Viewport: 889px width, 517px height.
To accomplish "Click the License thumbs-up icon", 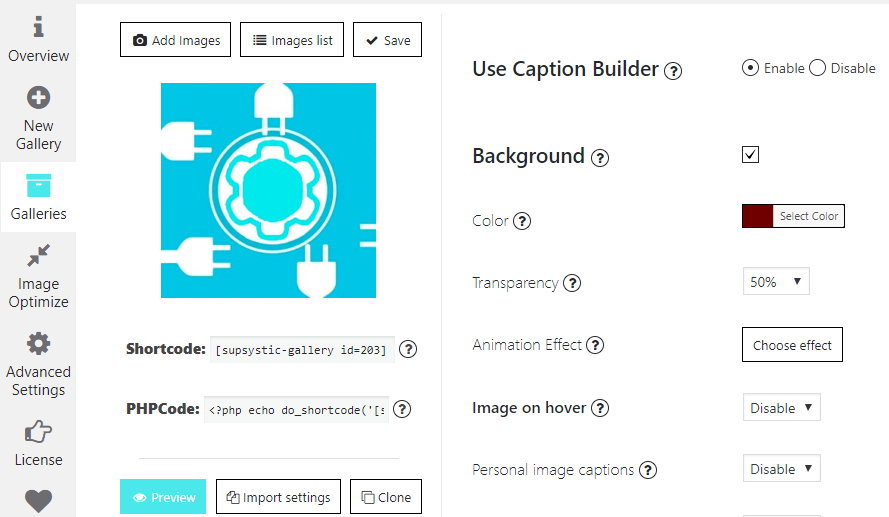I will (x=38, y=431).
